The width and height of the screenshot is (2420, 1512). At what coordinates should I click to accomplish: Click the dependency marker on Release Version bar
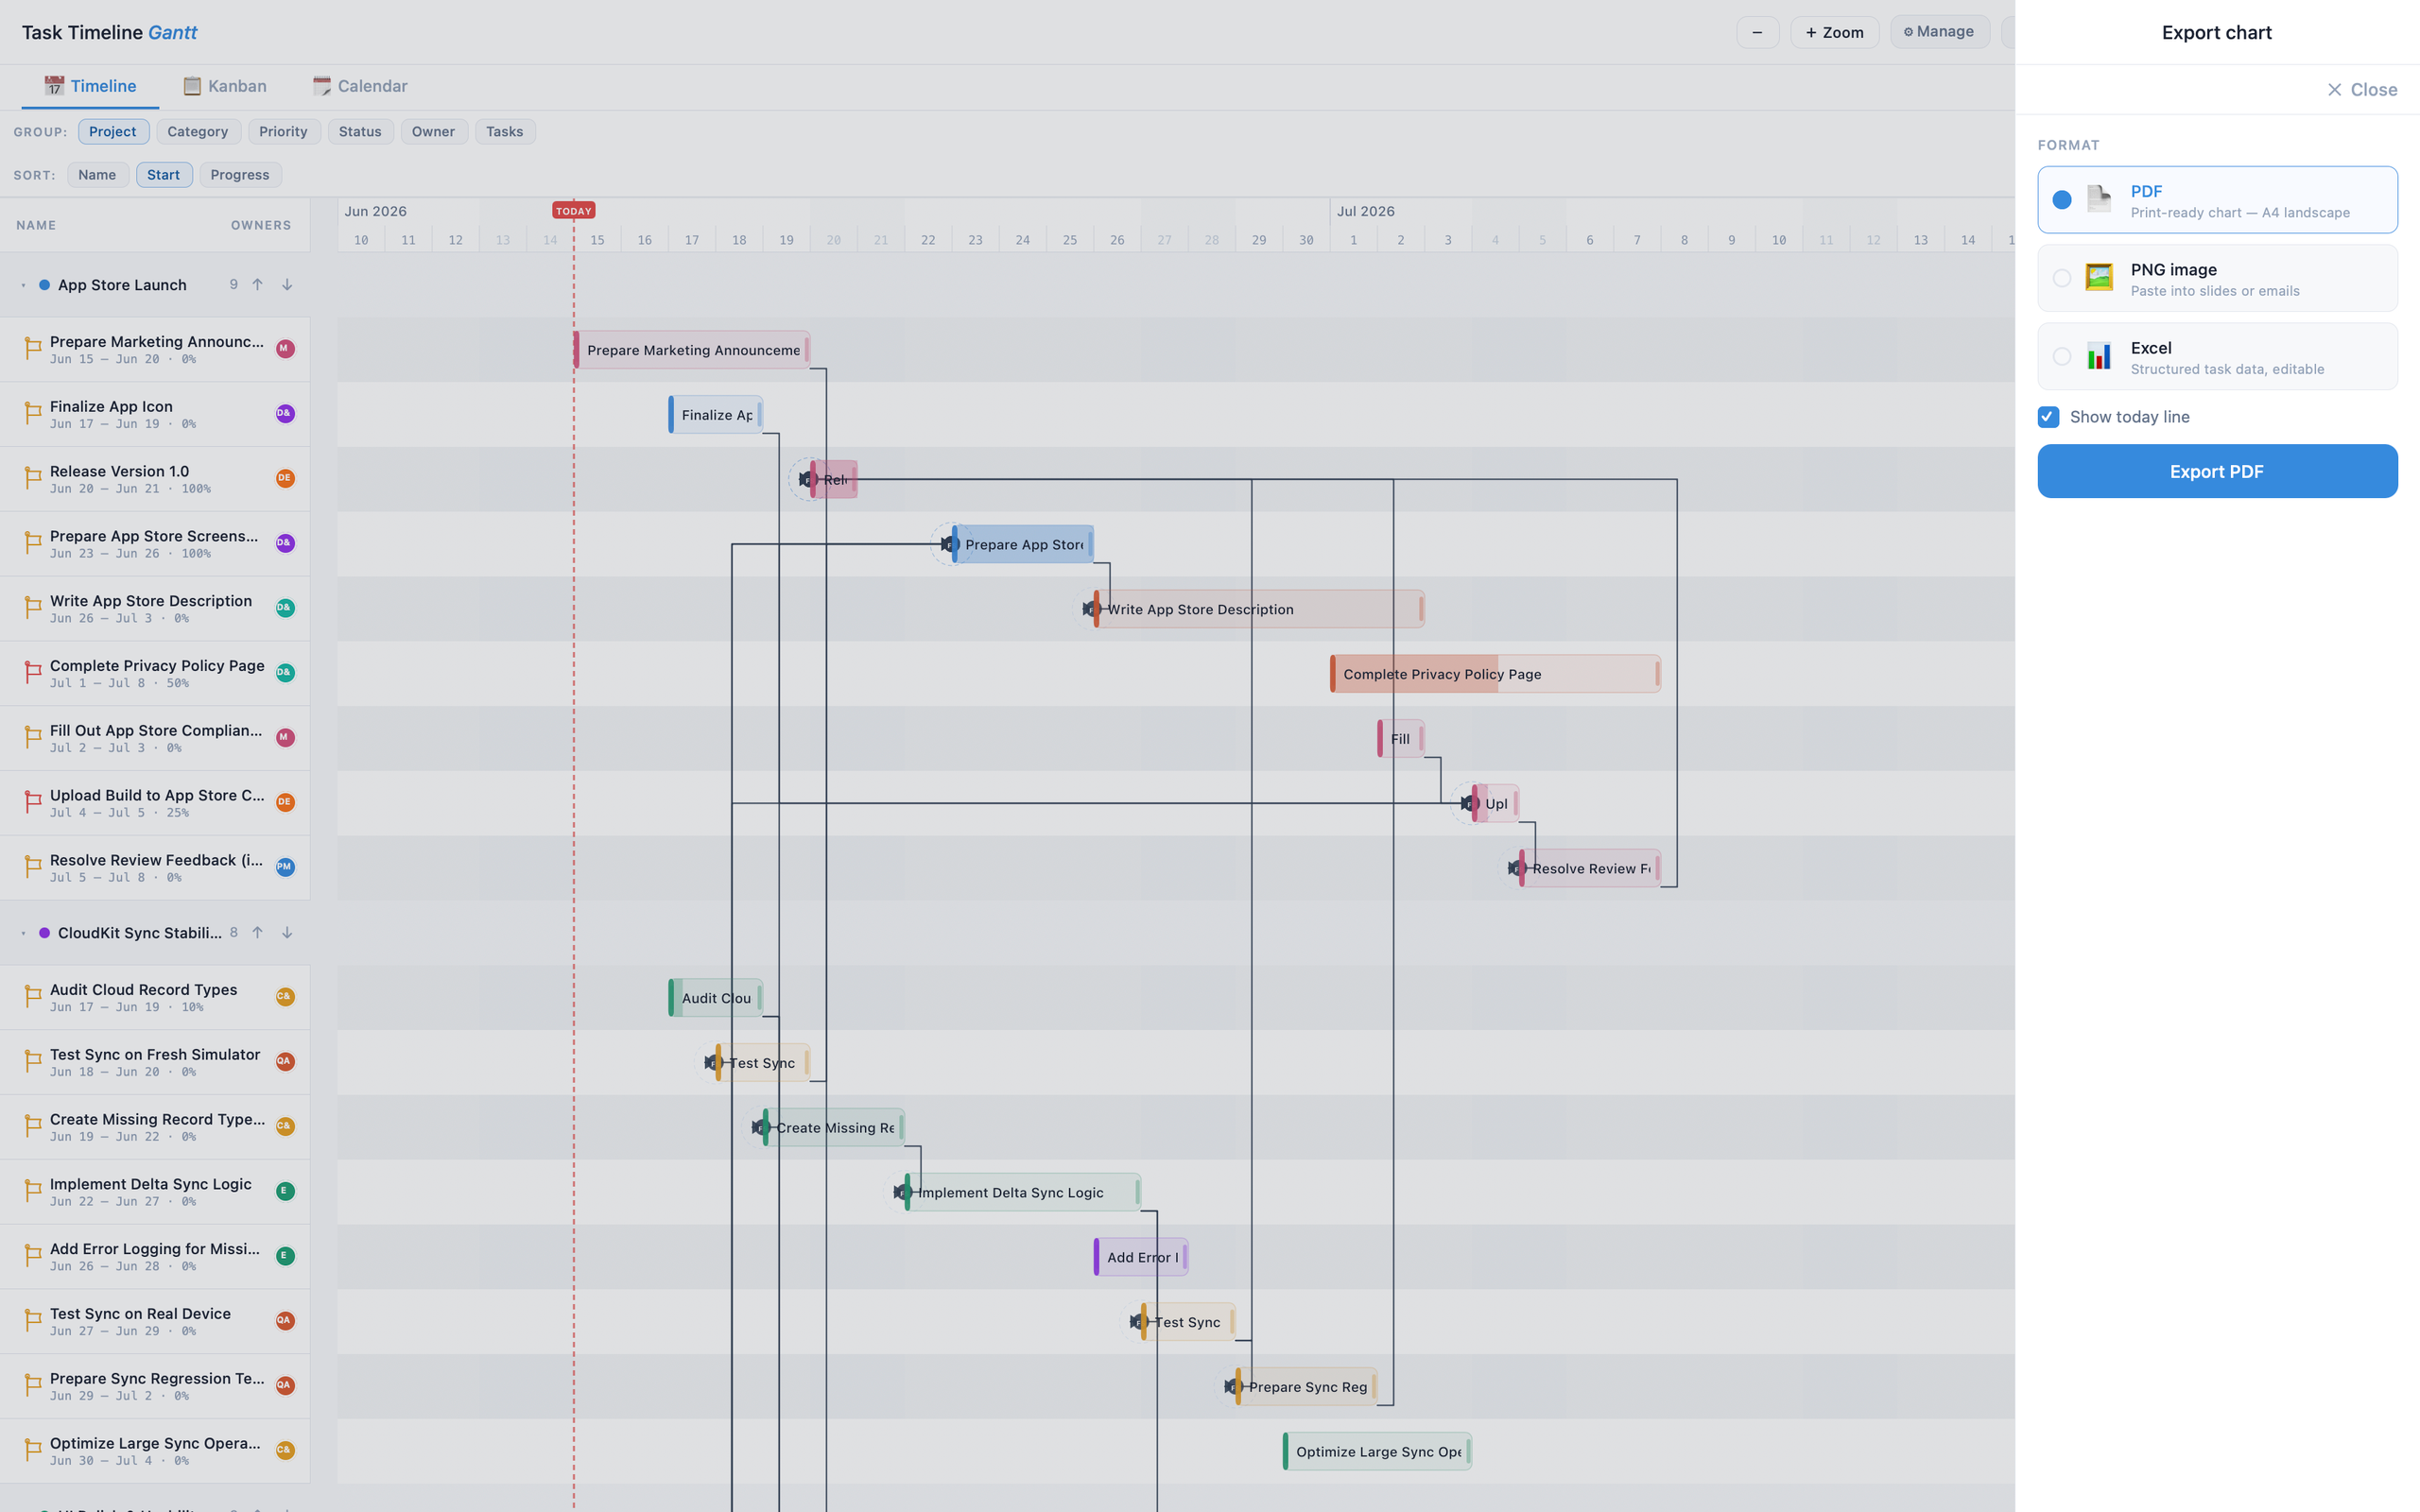click(807, 480)
